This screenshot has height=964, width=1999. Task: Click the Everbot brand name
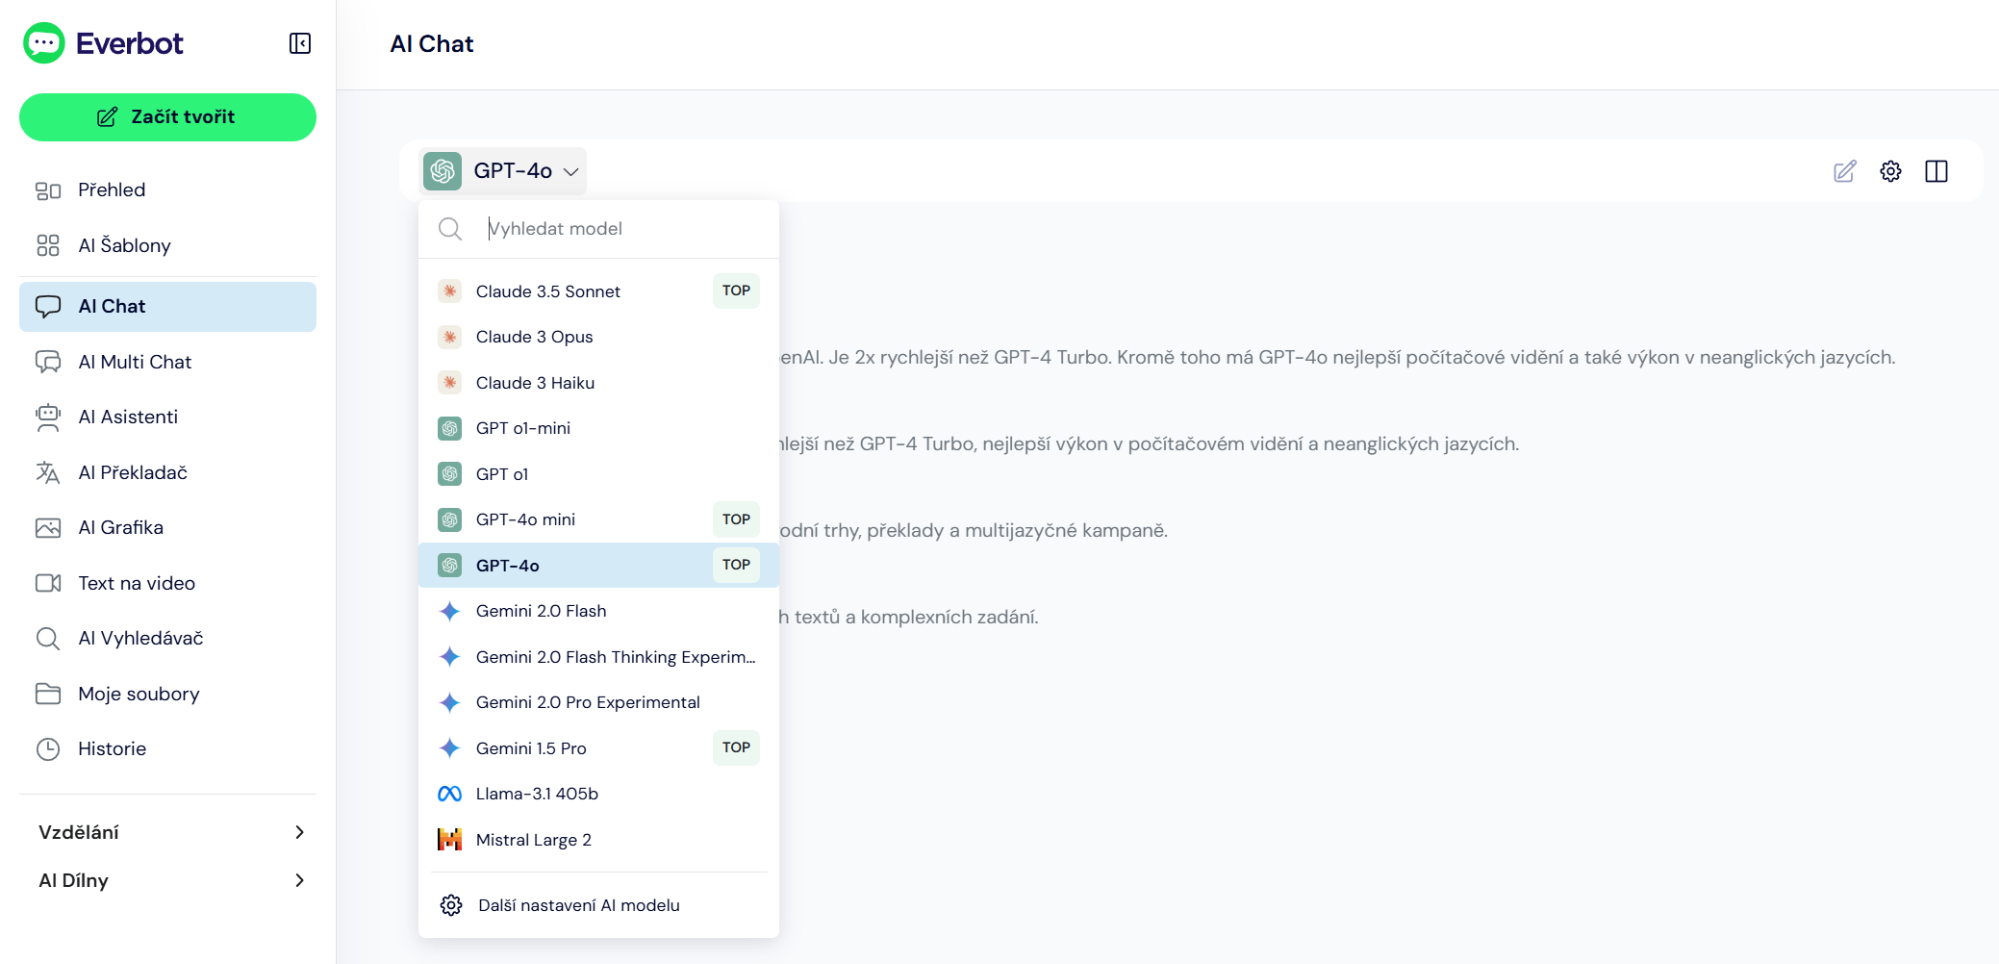[x=130, y=43]
